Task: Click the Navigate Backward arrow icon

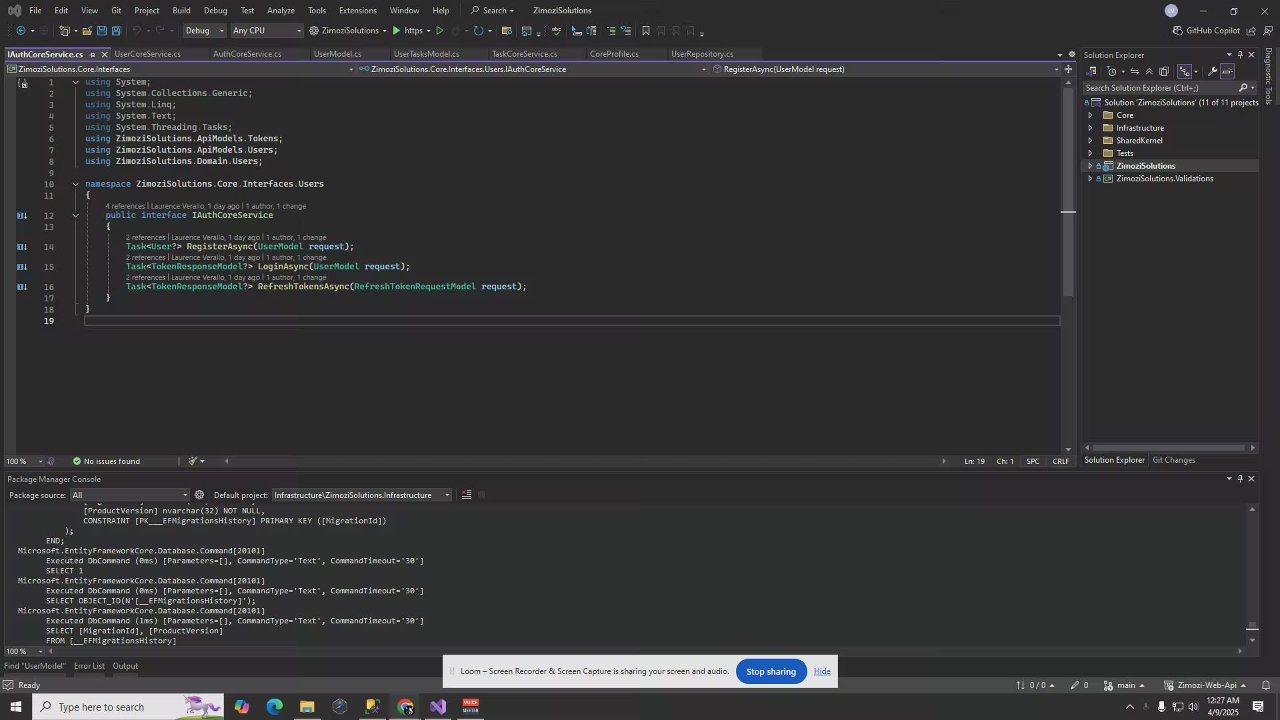Action: [21, 31]
